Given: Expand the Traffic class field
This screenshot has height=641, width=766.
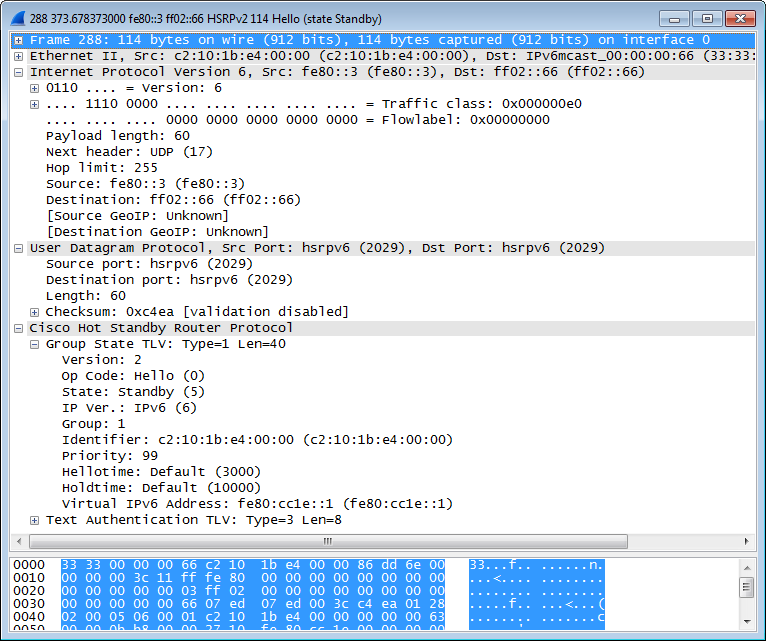Looking at the screenshot, I should coord(34,104).
